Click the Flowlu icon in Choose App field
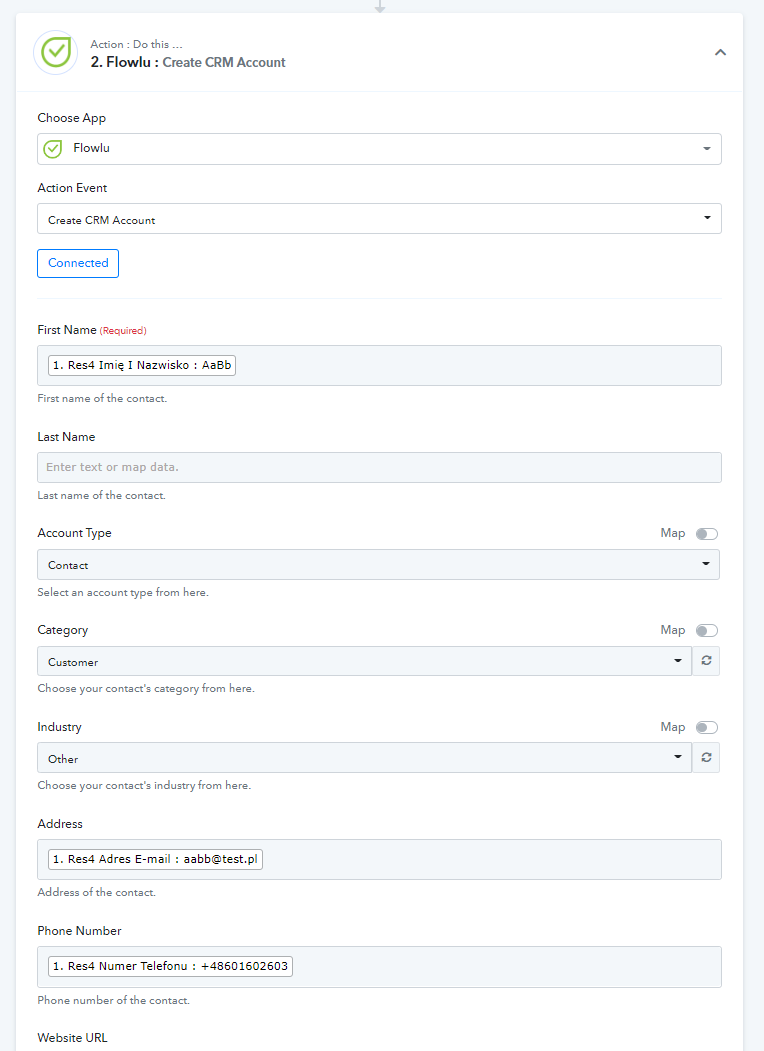 point(52,149)
